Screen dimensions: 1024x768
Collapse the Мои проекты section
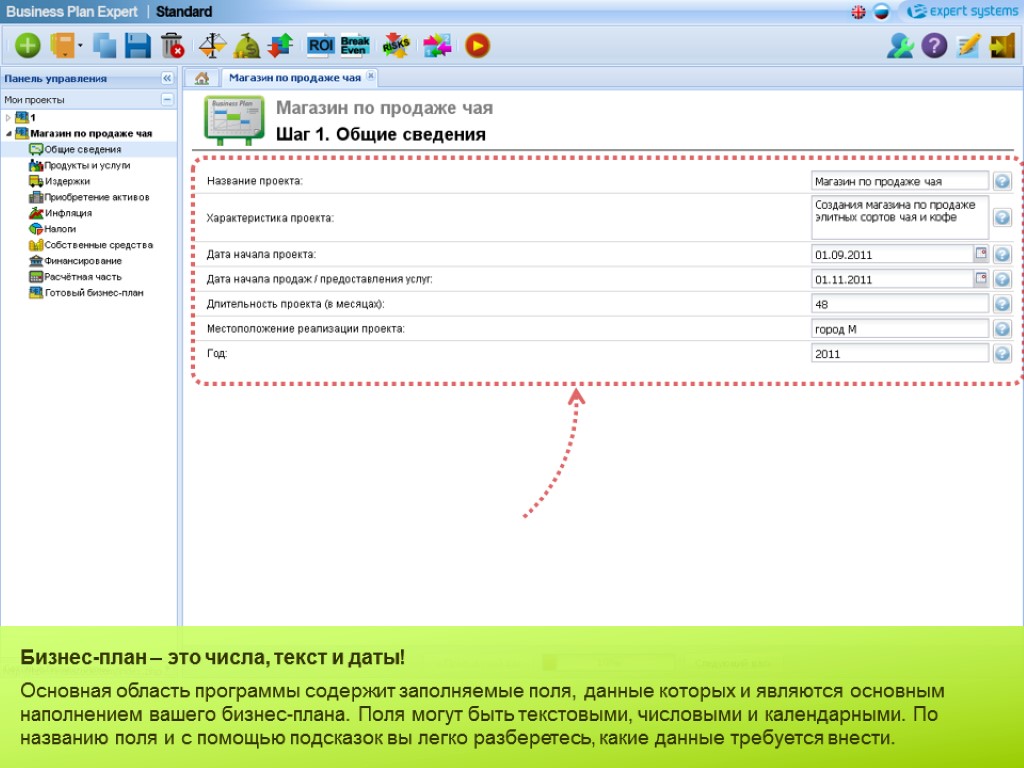click(x=167, y=99)
